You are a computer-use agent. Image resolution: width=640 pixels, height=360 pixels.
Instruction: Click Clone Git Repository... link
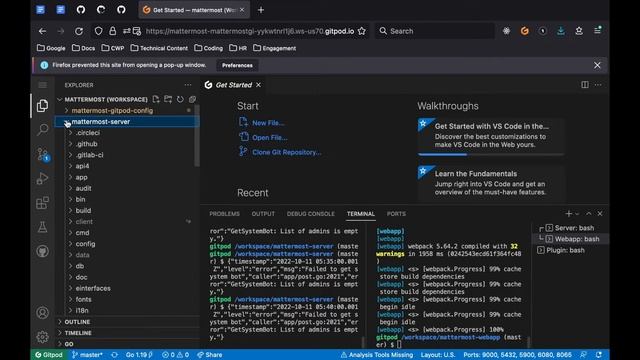tap(287, 152)
